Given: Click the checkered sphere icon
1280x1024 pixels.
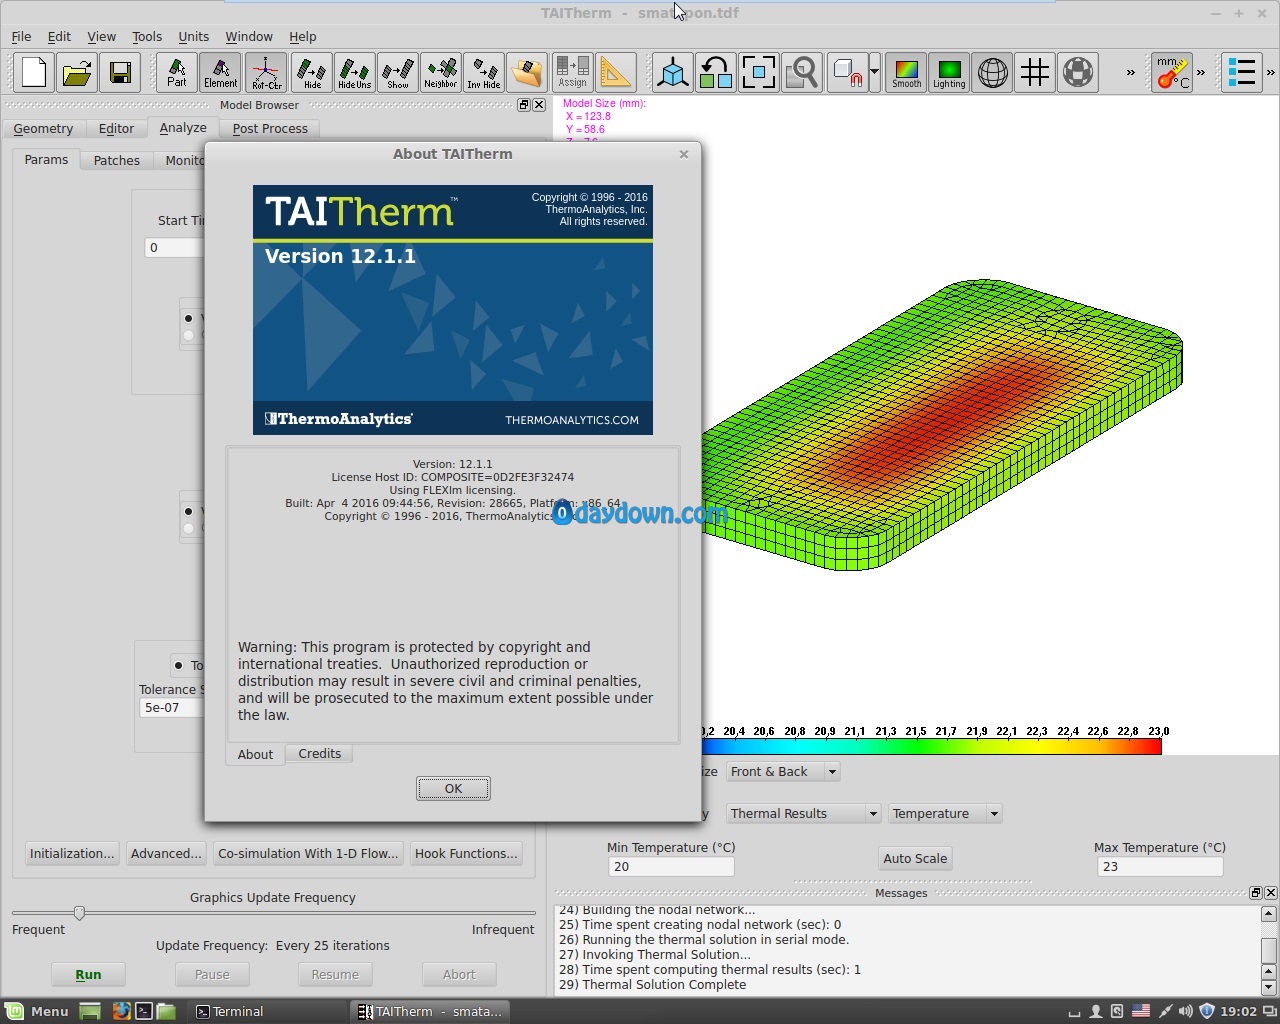Looking at the screenshot, I should tap(1079, 73).
